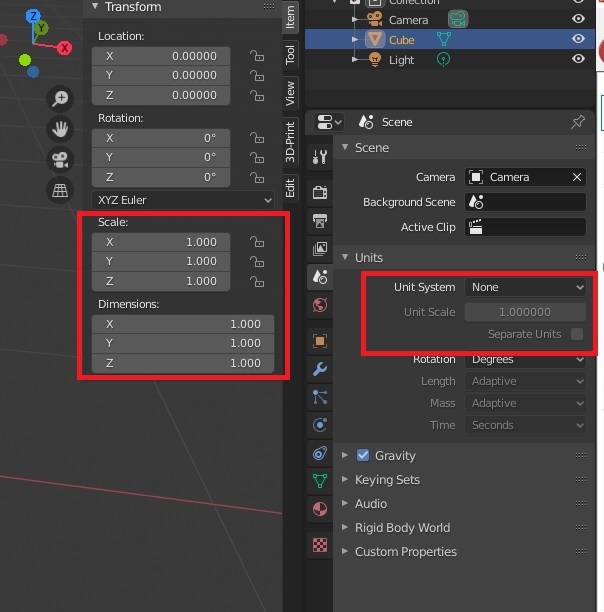Image resolution: width=604 pixels, height=612 pixels.
Task: Expand the Keying Sets panel
Action: (x=345, y=479)
